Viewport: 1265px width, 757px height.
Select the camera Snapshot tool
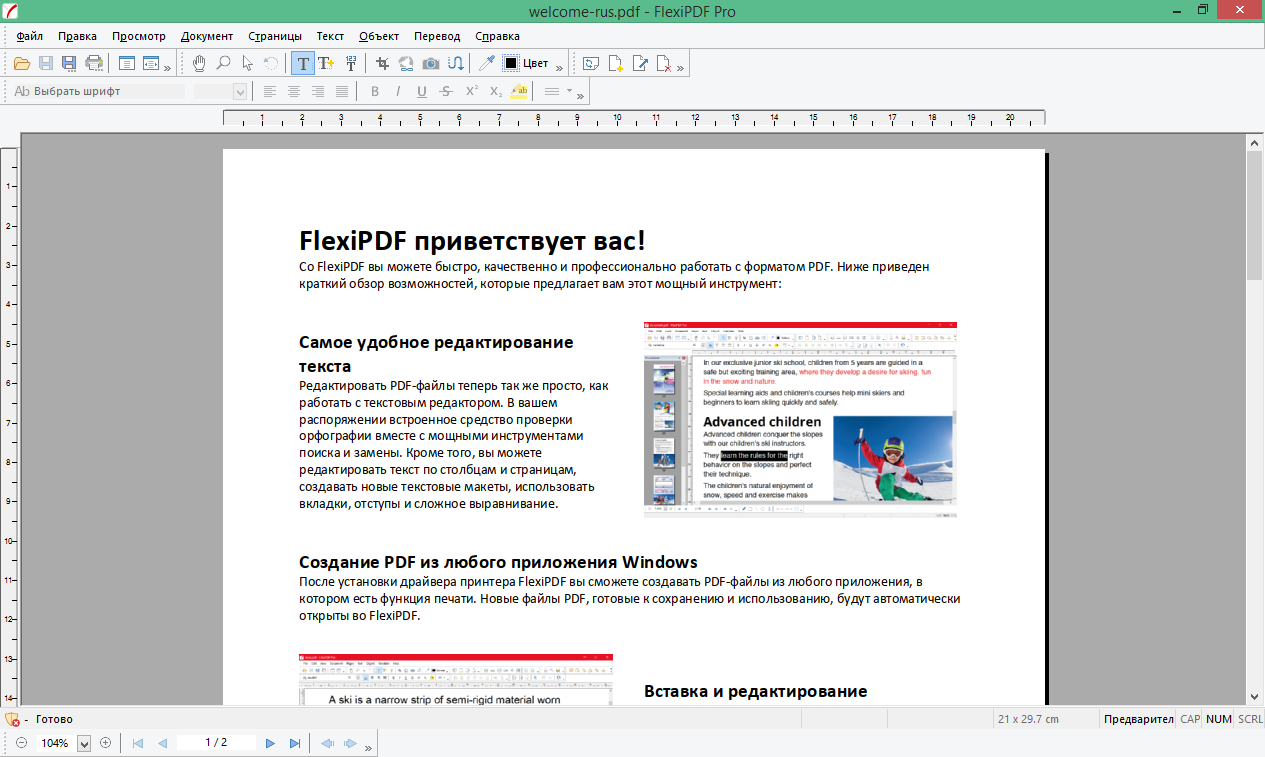click(431, 63)
